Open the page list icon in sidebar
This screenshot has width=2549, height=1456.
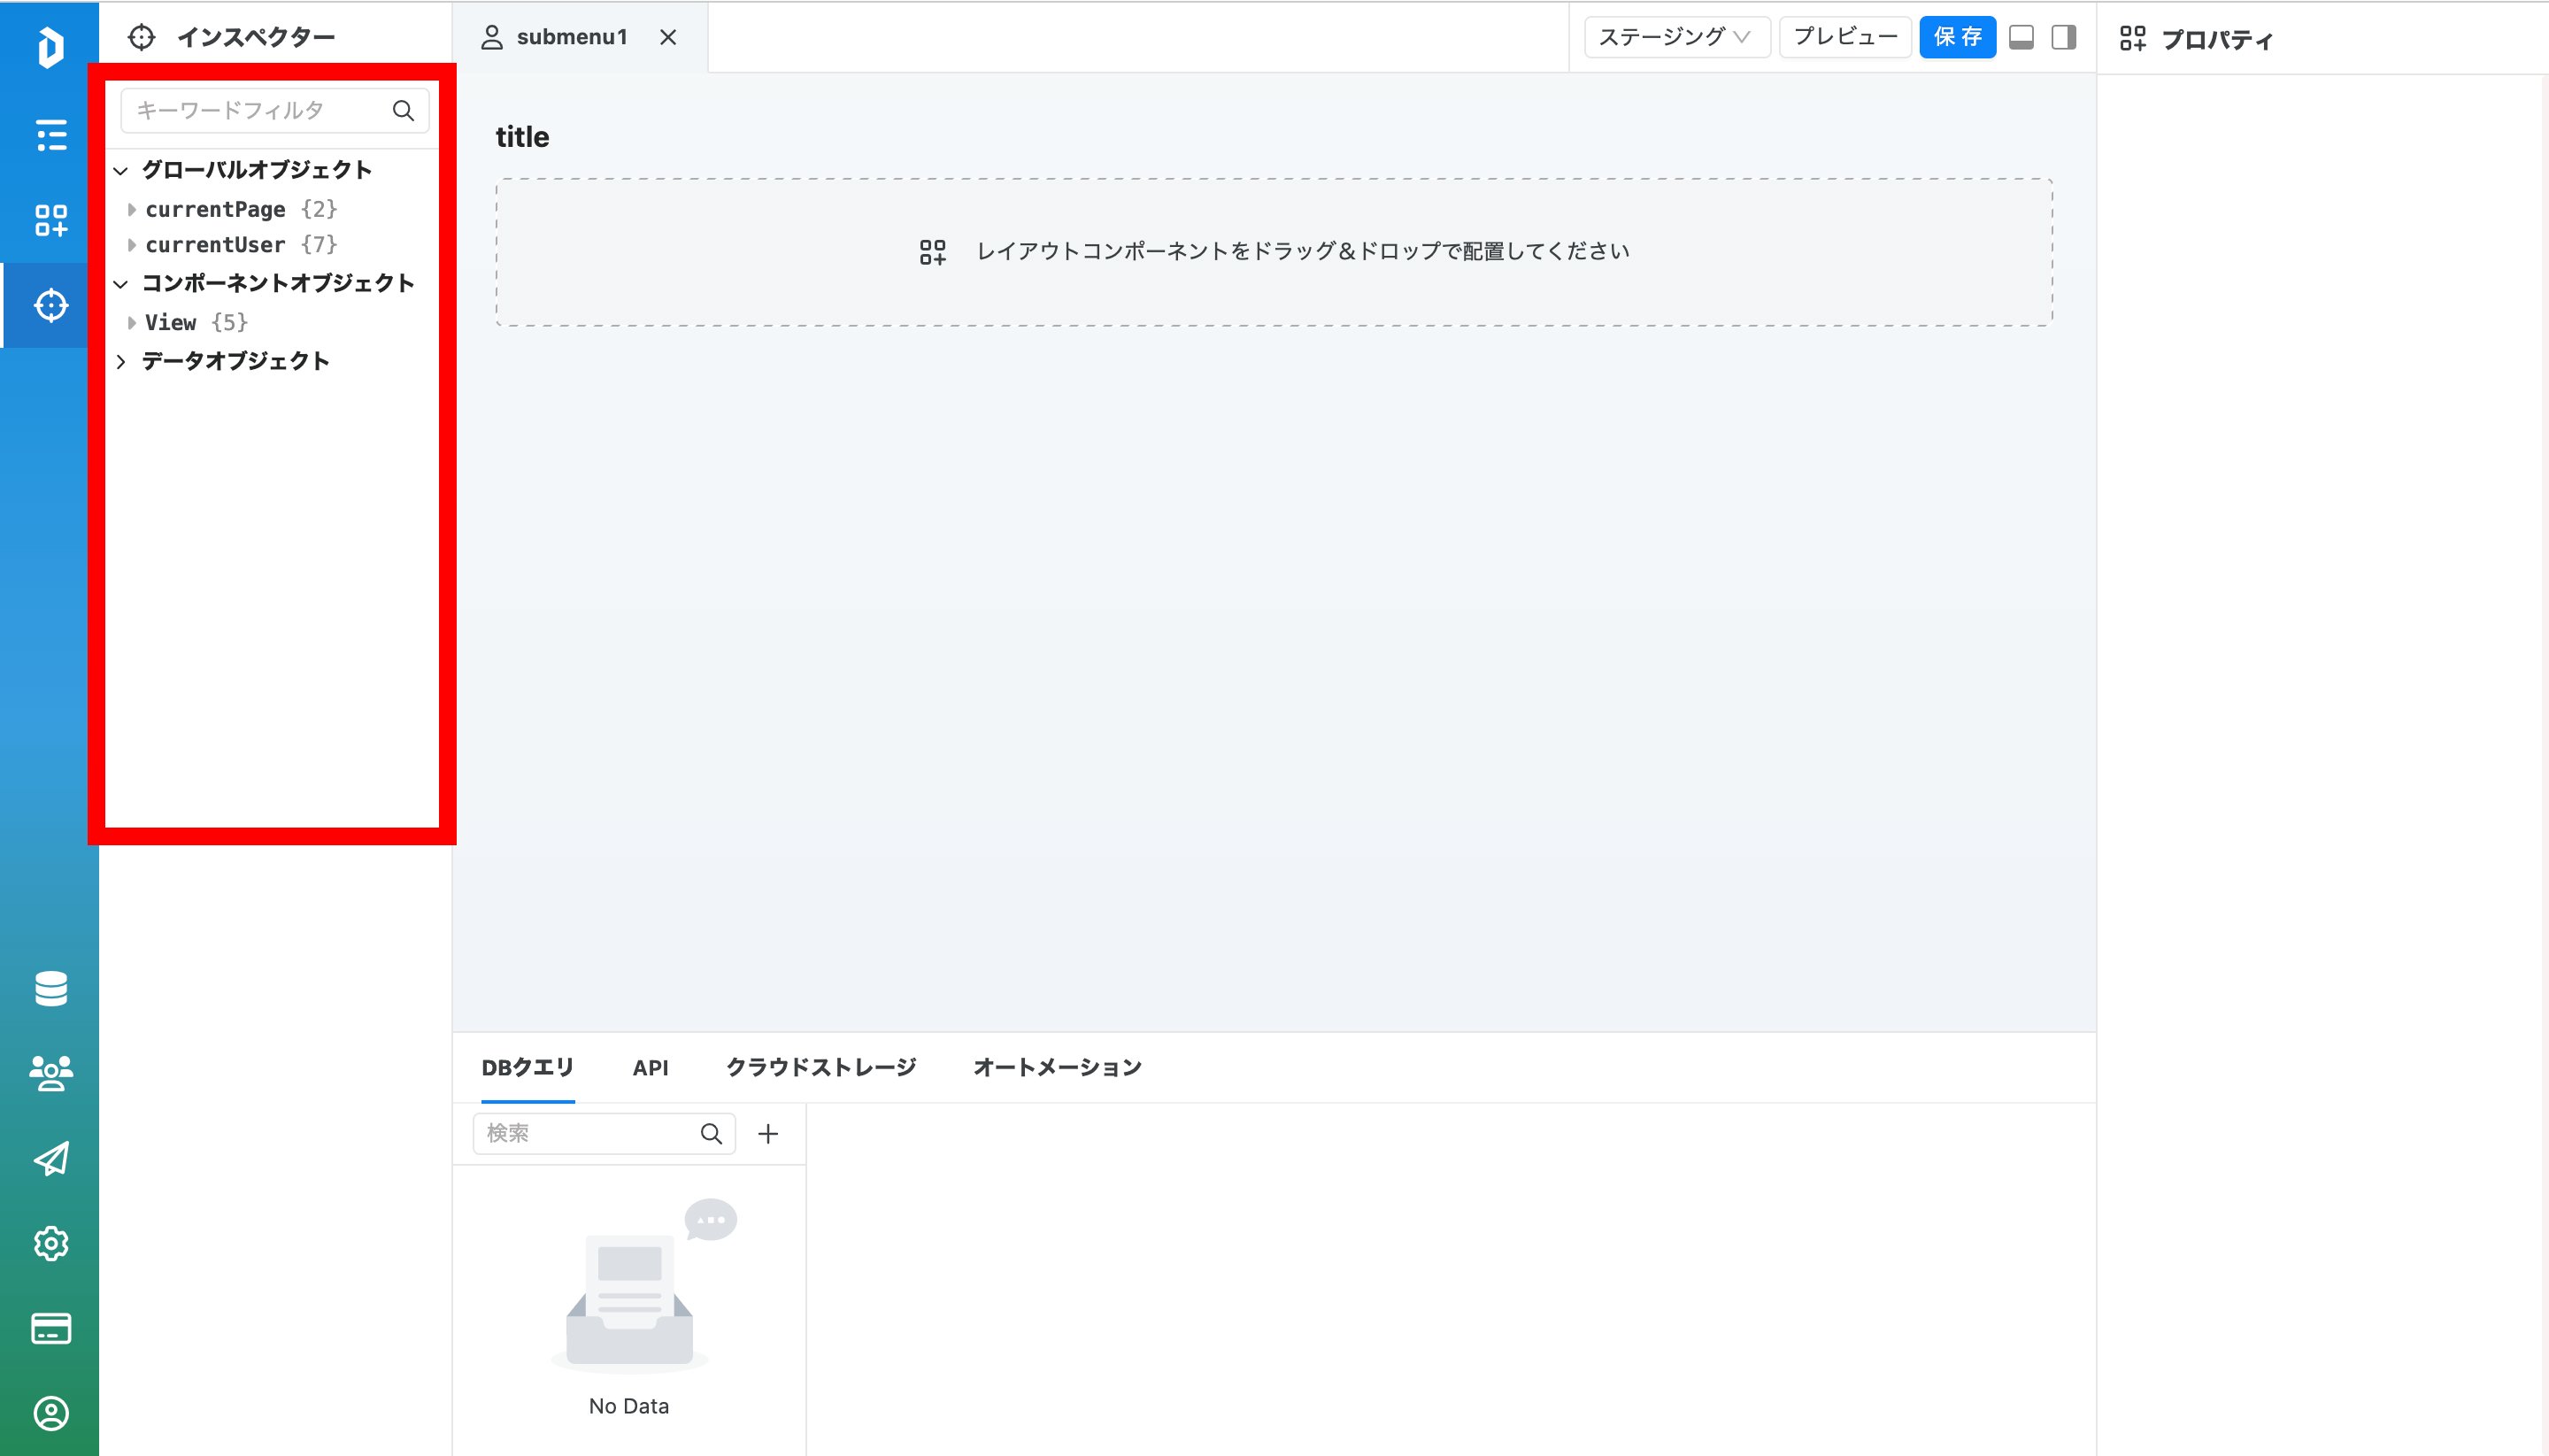[x=51, y=135]
